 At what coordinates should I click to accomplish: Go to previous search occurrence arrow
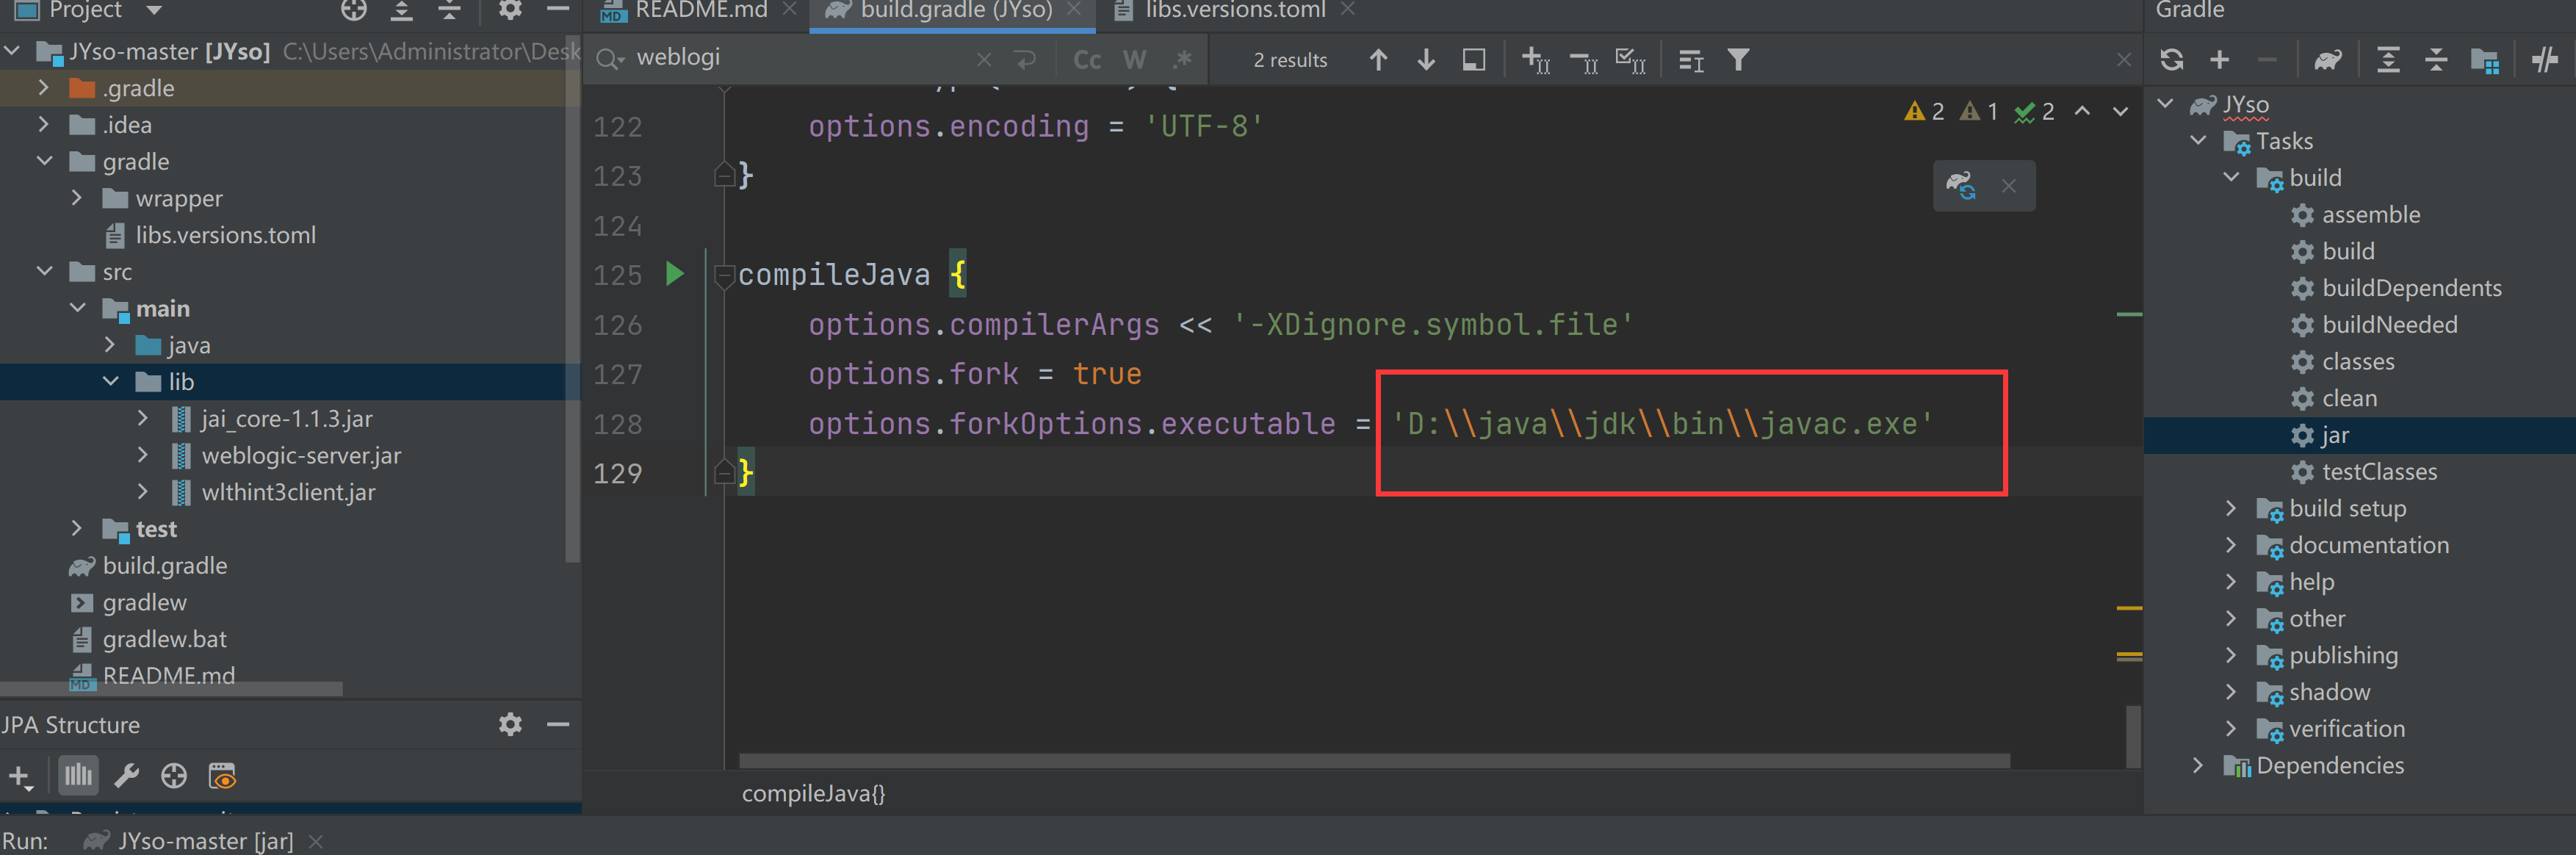click(x=1378, y=60)
